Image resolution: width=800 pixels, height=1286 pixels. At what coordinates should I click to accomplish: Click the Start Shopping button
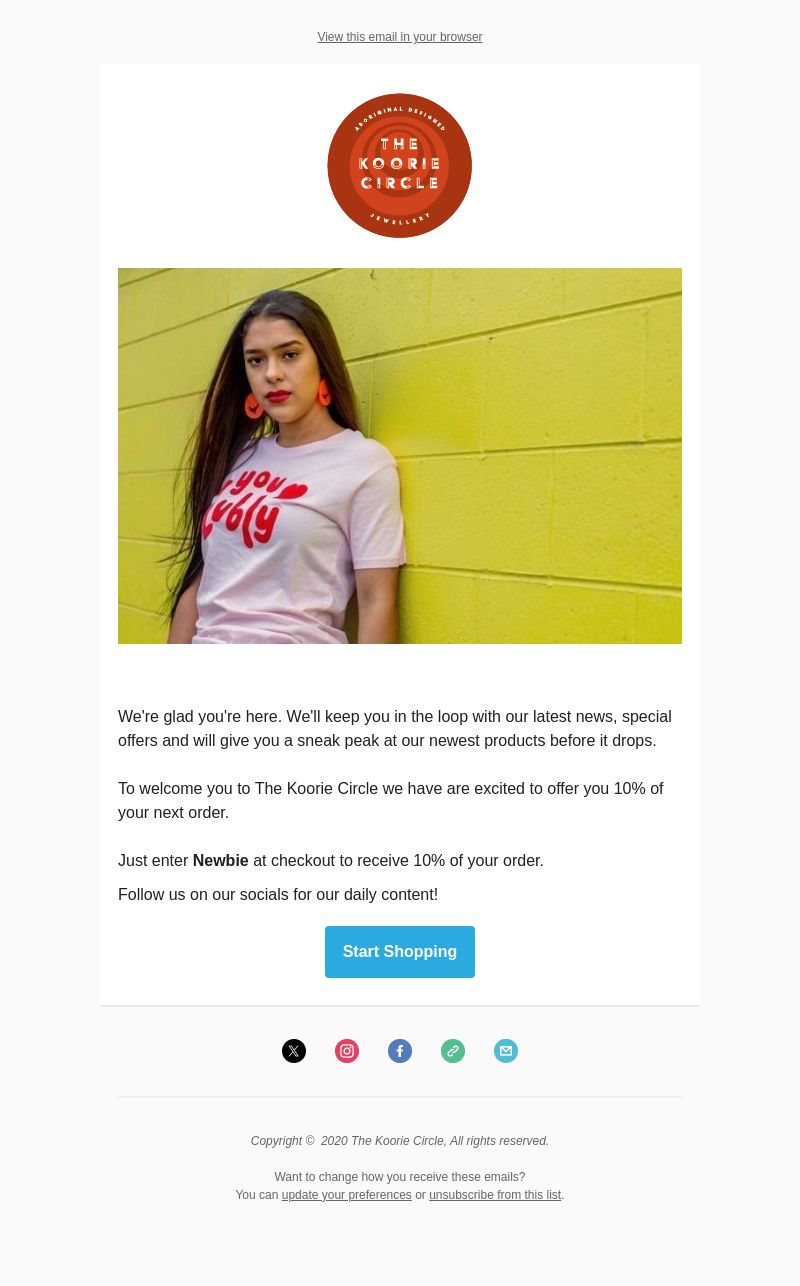[x=400, y=952]
